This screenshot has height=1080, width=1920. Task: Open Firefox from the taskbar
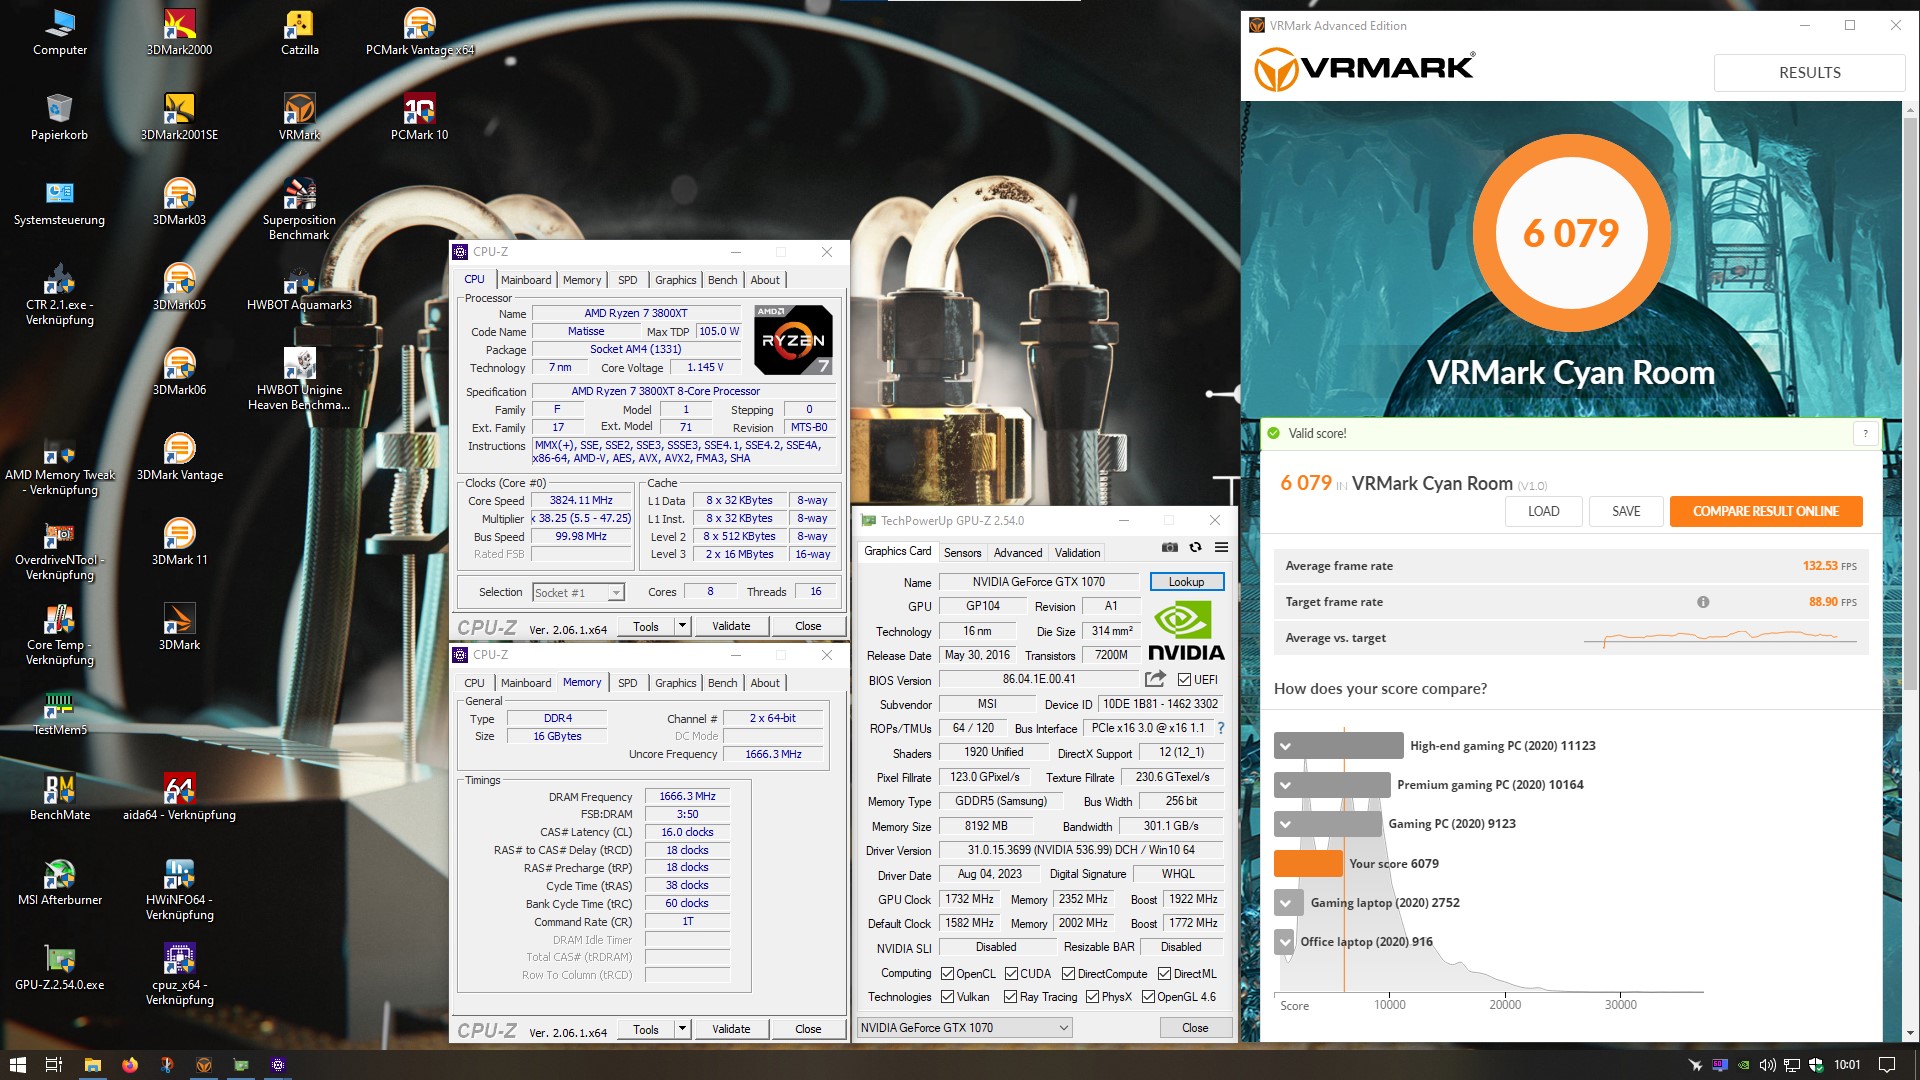pyautogui.click(x=130, y=1065)
